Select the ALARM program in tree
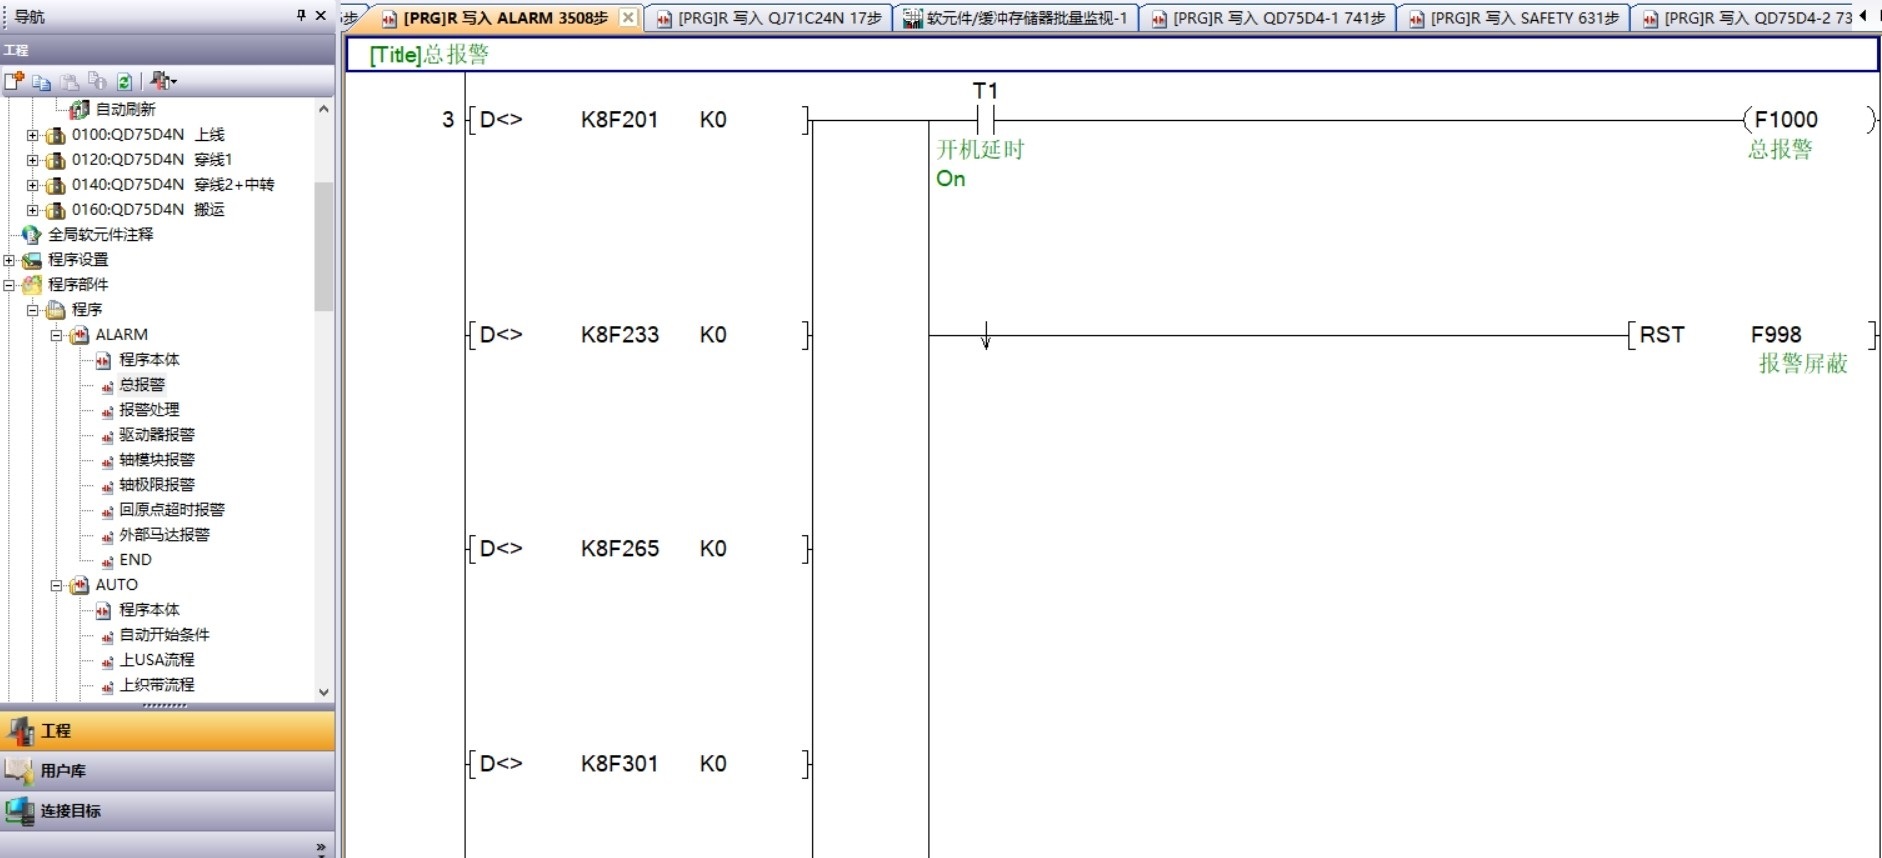The height and width of the screenshot is (858, 1882). (121, 335)
